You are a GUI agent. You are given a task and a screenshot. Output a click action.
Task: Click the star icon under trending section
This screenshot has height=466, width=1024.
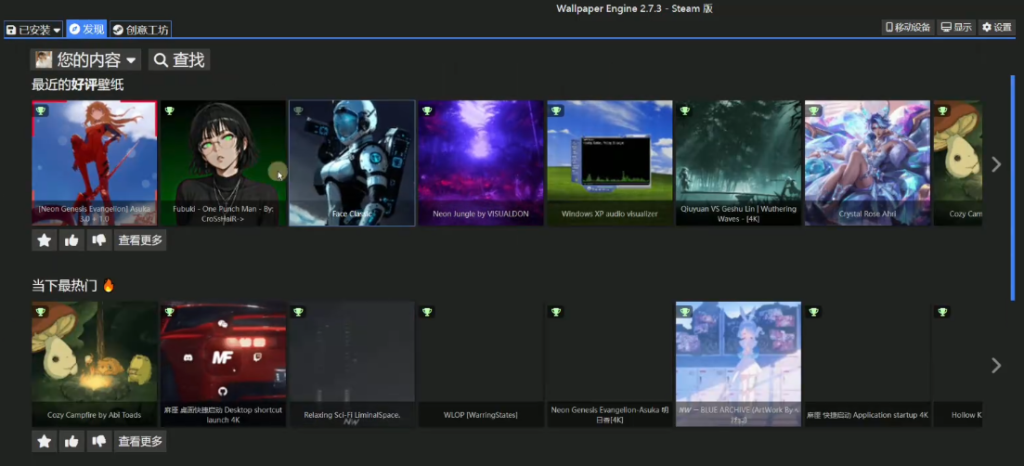coord(44,441)
